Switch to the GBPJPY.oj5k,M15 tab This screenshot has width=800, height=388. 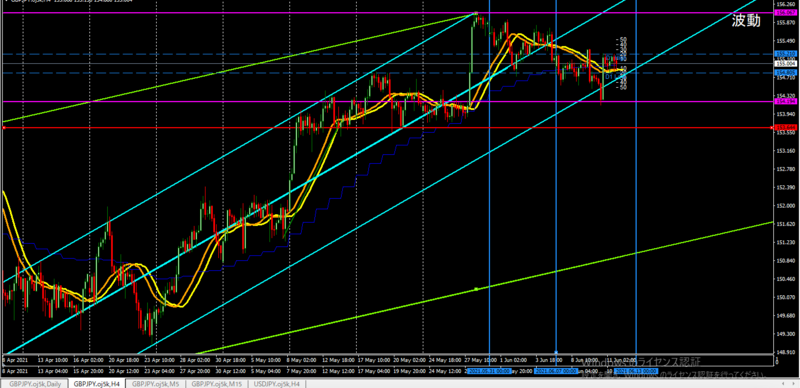216,383
